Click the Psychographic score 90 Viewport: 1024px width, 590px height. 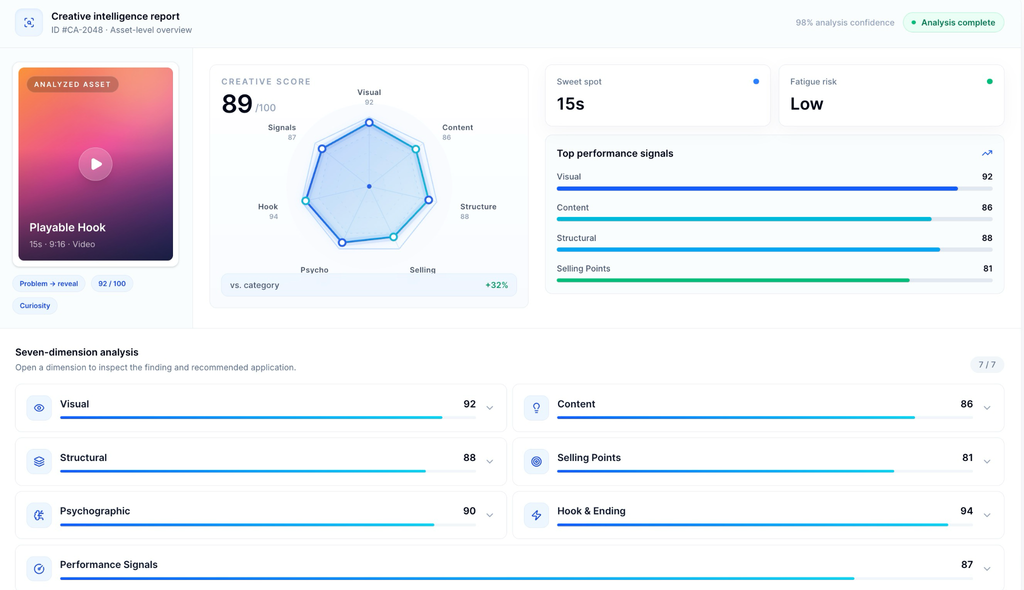coord(470,511)
